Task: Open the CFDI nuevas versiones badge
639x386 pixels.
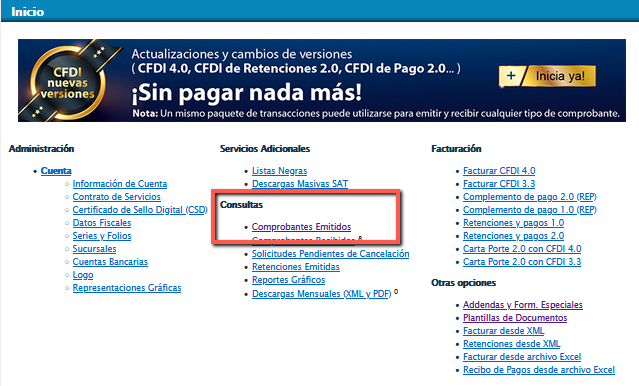Action: coord(68,83)
